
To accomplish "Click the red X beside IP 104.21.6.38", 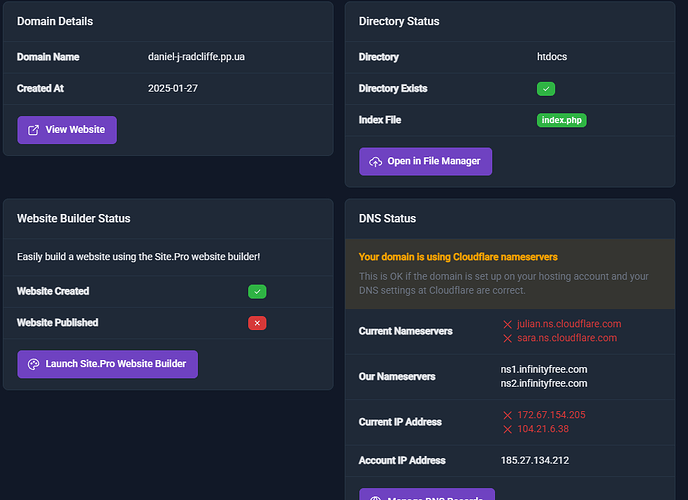I will tap(508, 429).
